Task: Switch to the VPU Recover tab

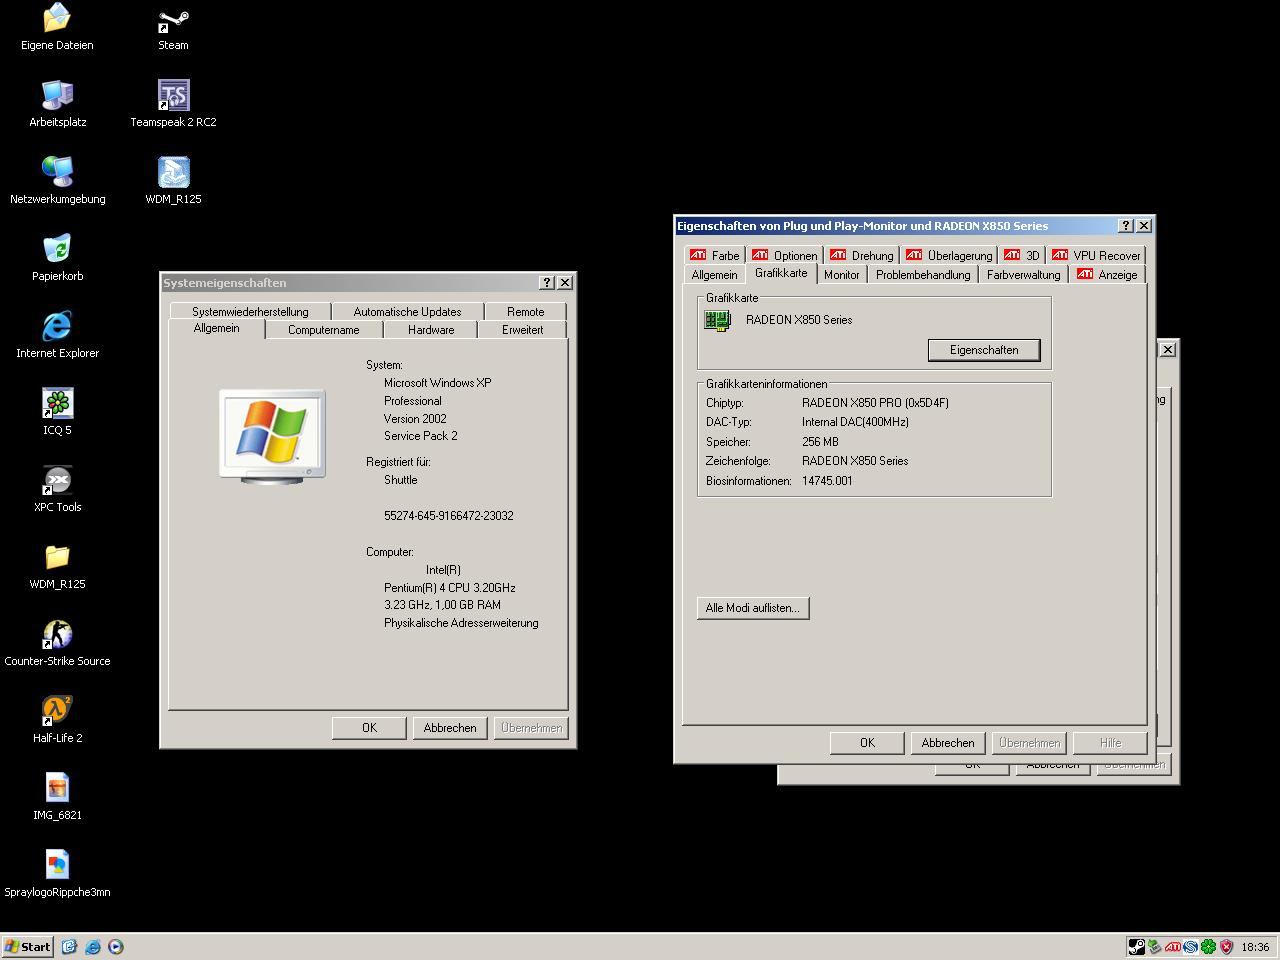Action: 1096,256
